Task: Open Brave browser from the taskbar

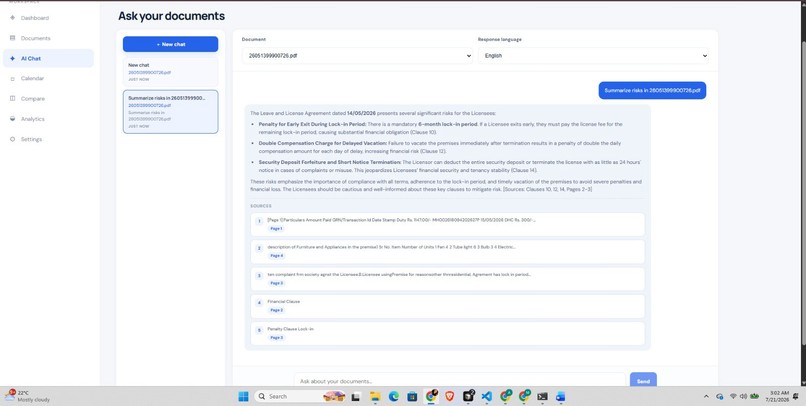Action: [449, 396]
